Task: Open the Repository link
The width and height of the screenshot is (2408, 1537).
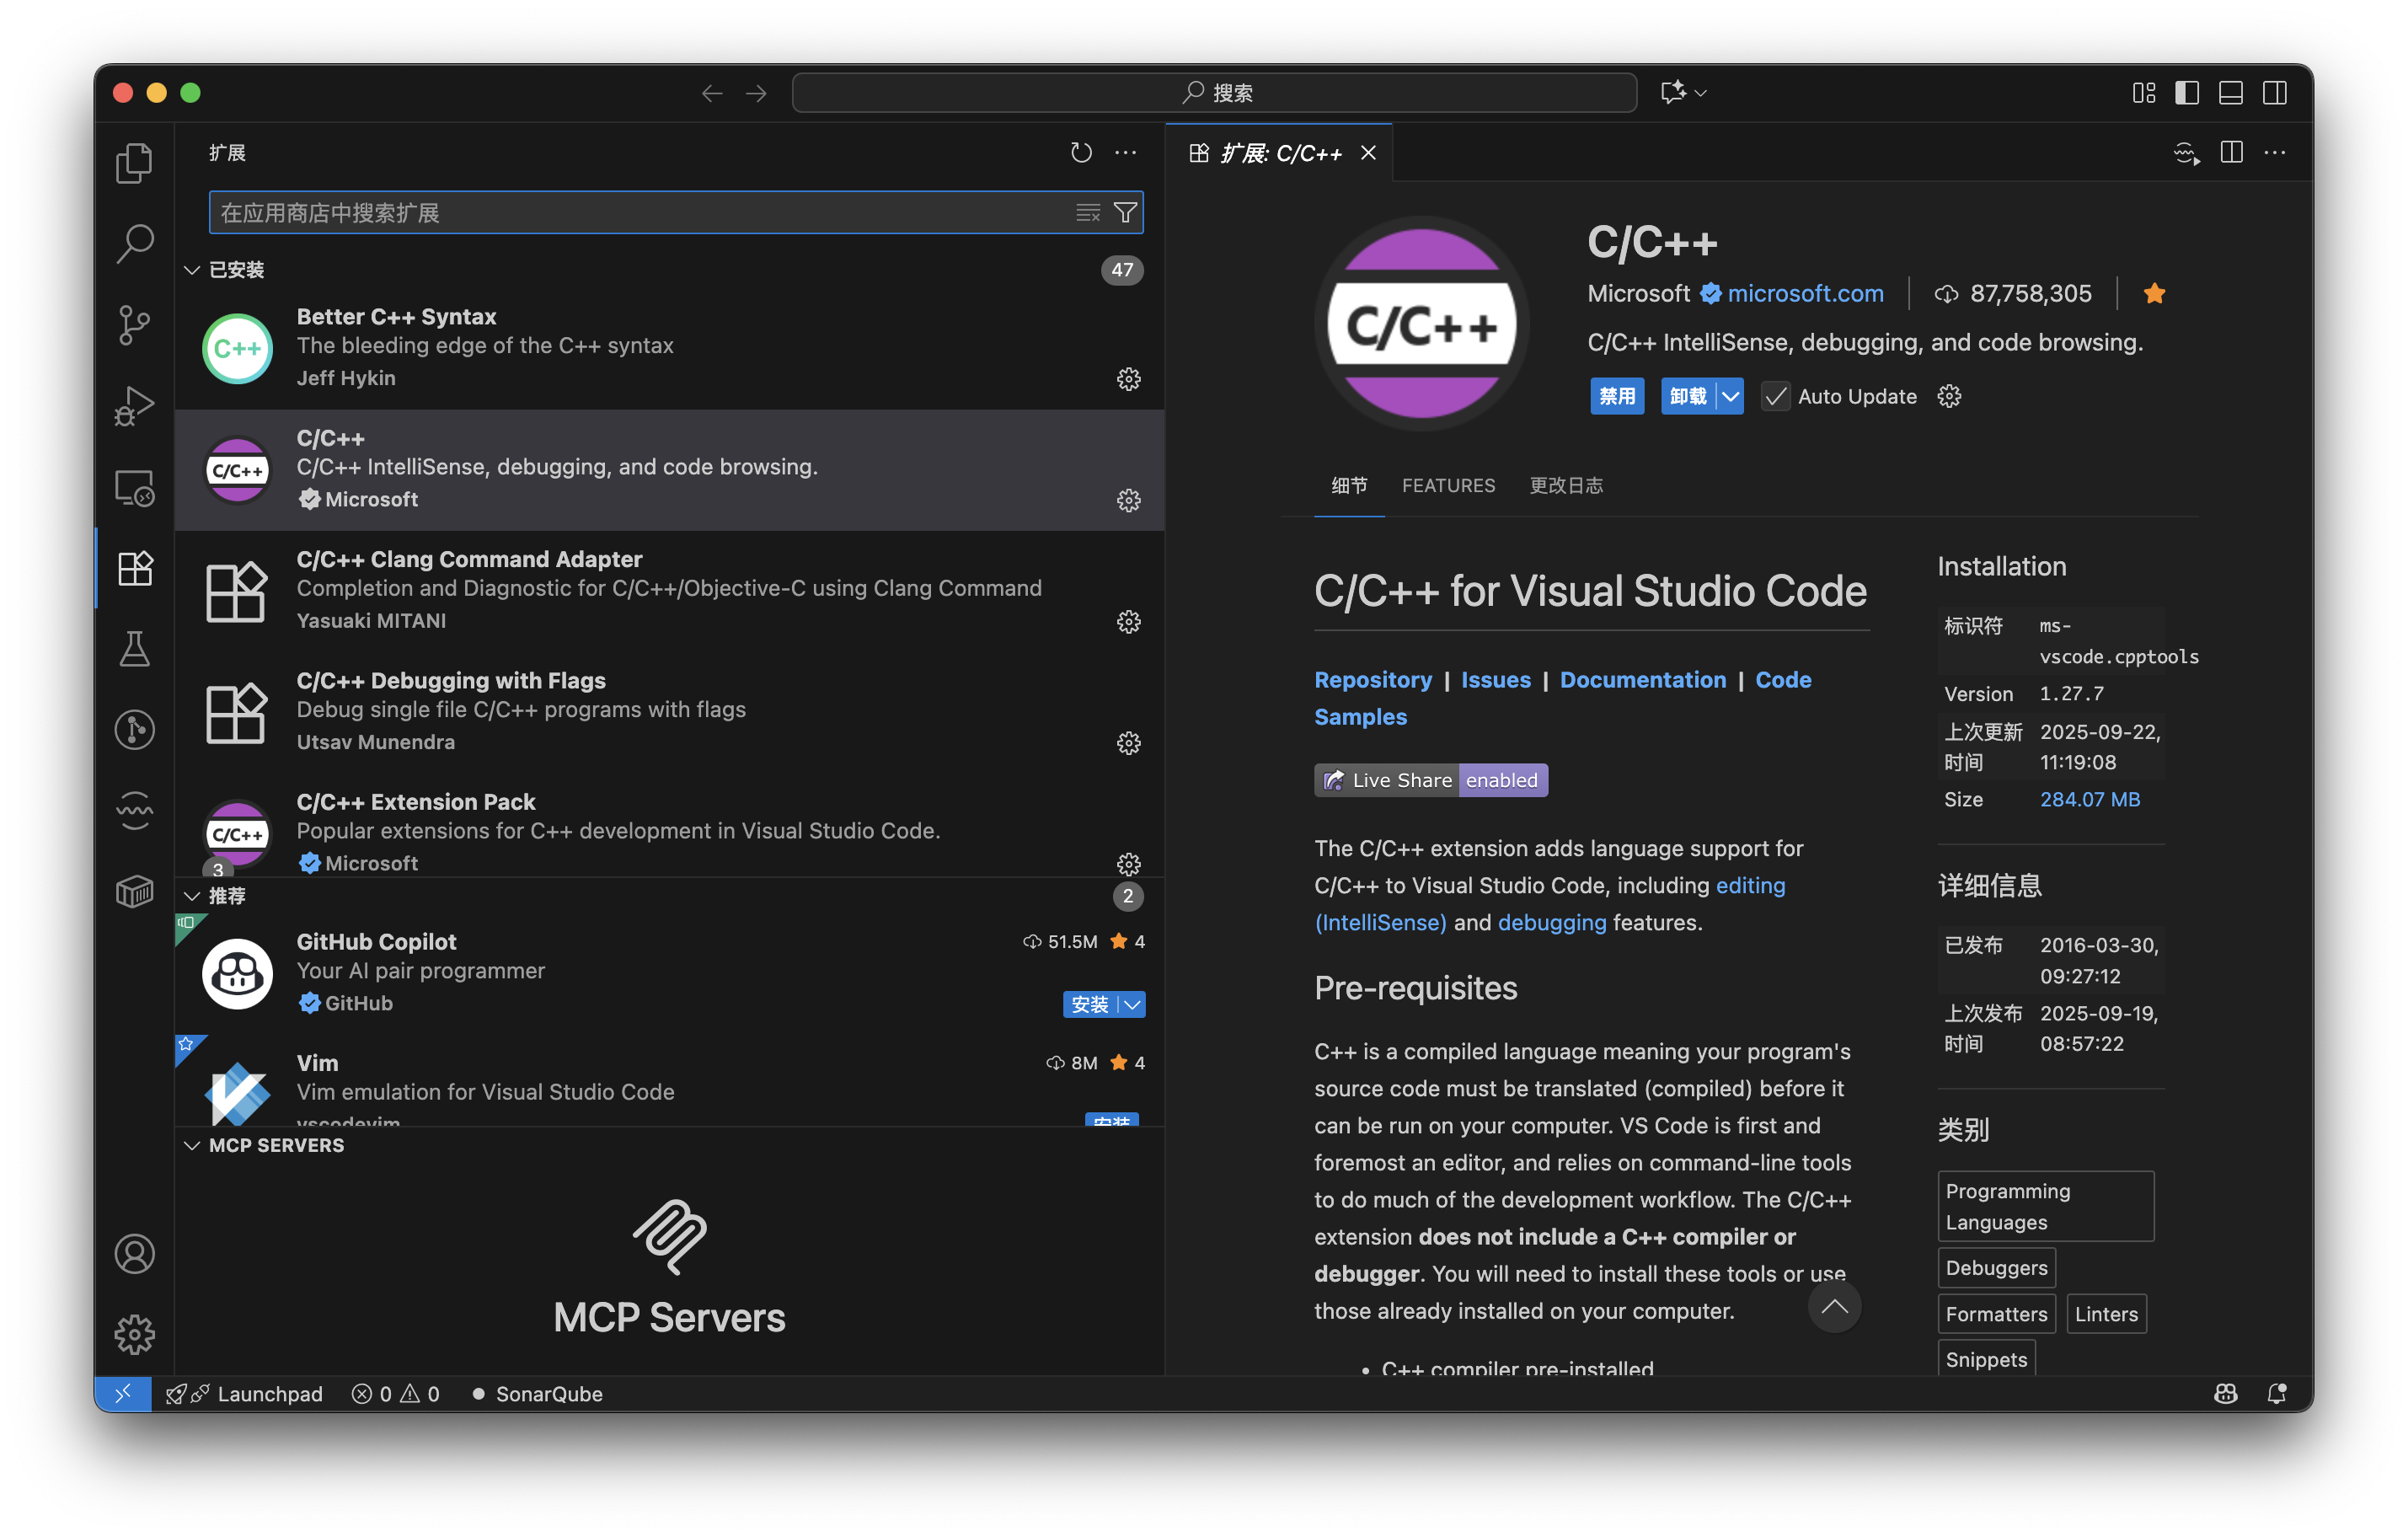Action: pyautogui.click(x=1373, y=680)
